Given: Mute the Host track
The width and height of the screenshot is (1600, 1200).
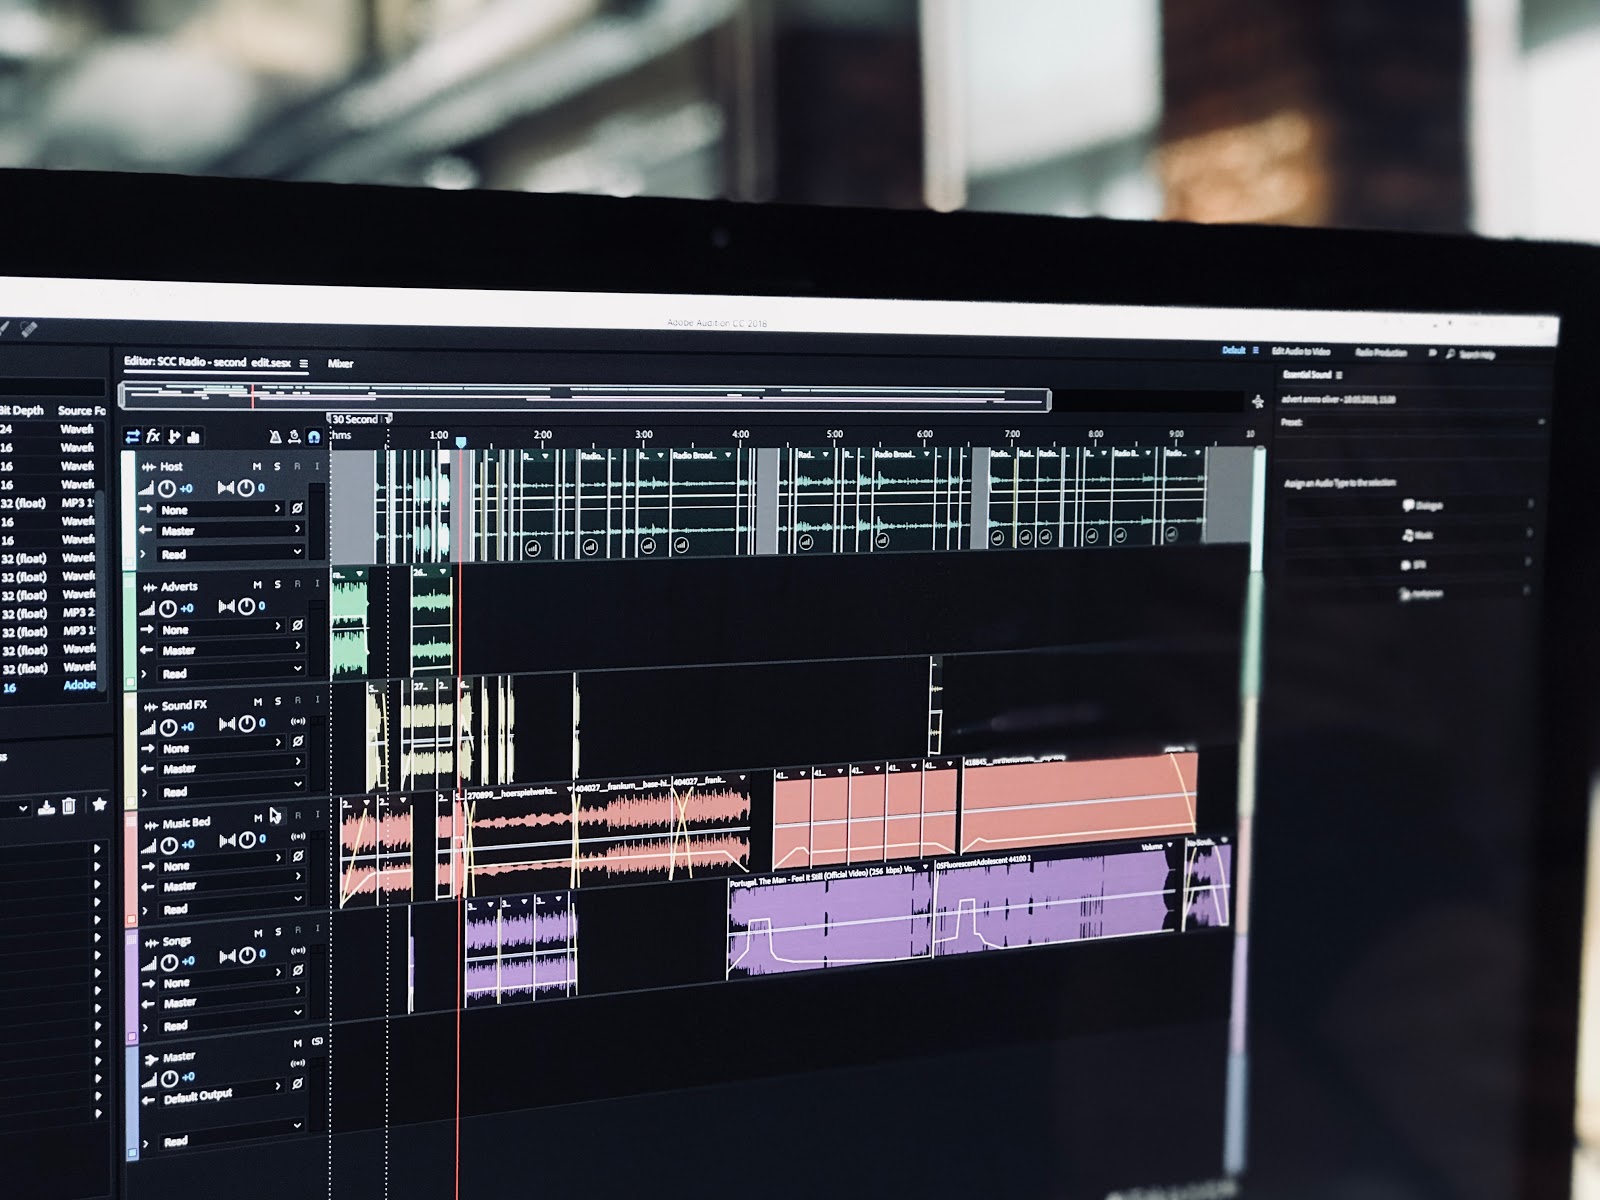Looking at the screenshot, I should 257,466.
